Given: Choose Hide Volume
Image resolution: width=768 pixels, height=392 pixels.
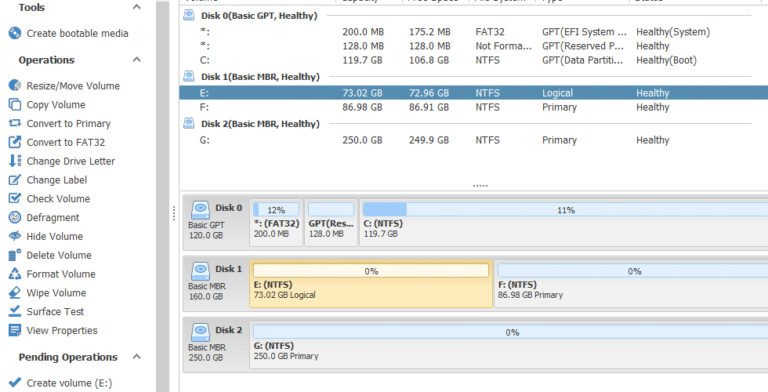Looking at the screenshot, I should 55,236.
